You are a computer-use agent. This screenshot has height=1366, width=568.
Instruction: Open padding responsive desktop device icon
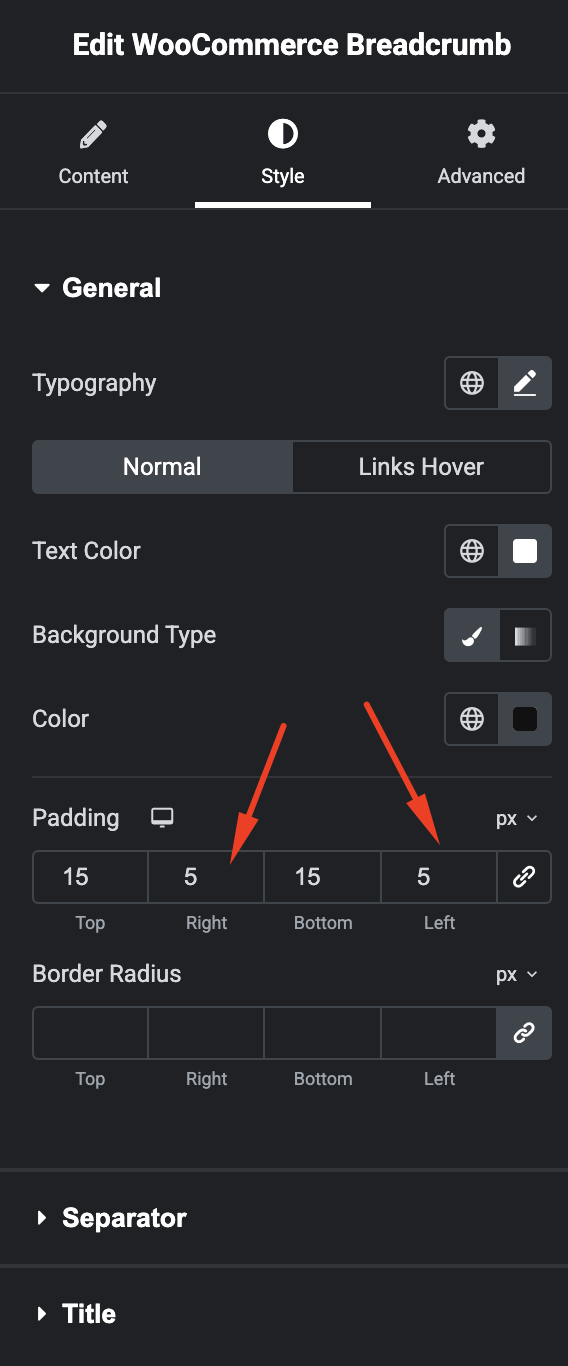tap(162, 818)
